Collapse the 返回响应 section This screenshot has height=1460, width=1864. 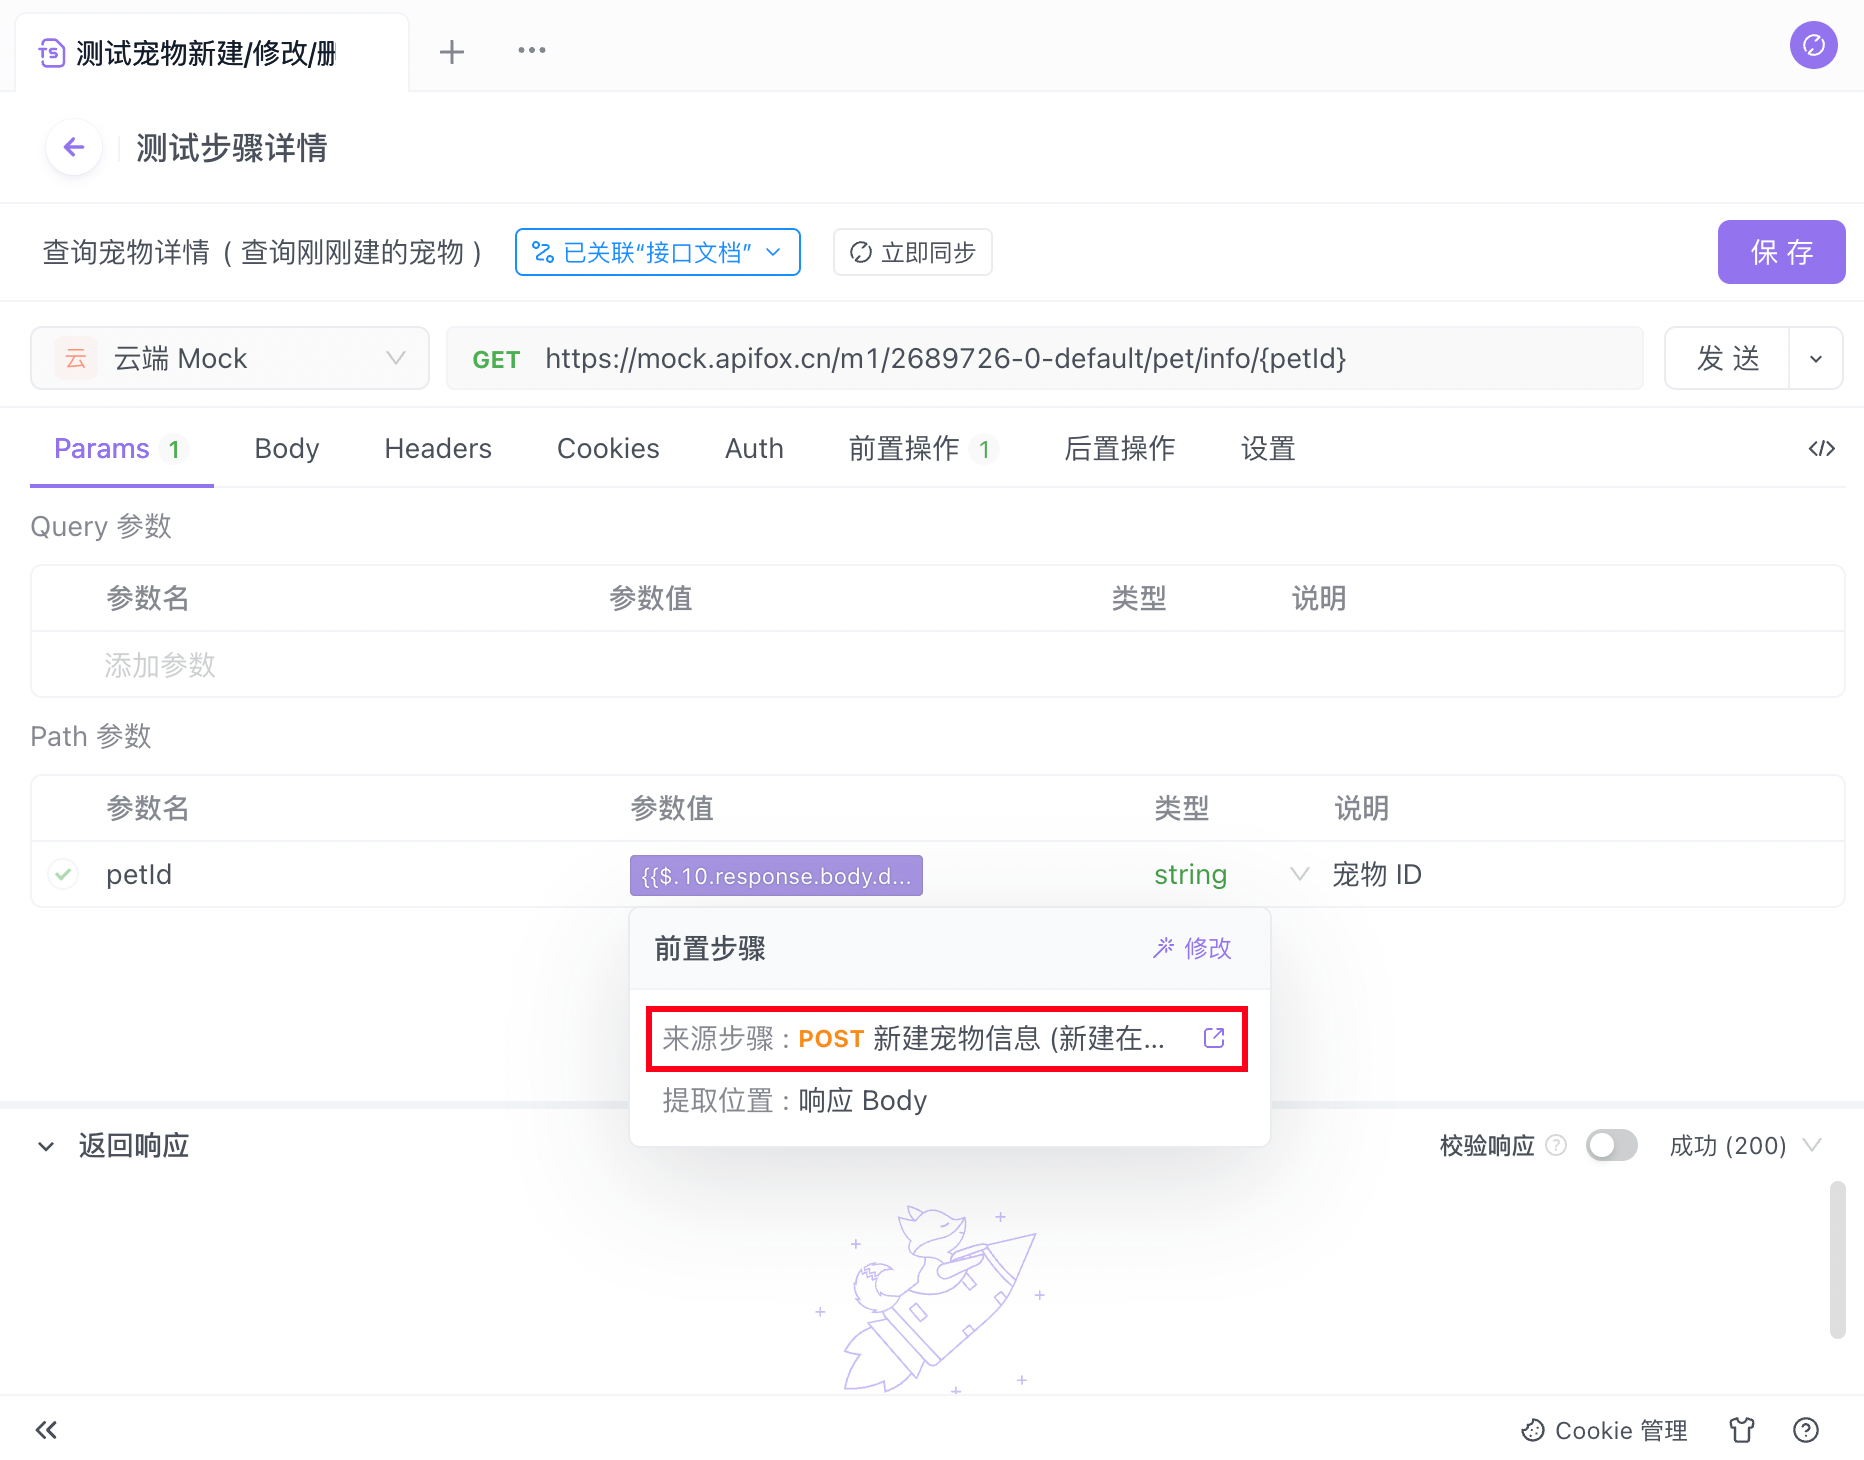point(46,1146)
